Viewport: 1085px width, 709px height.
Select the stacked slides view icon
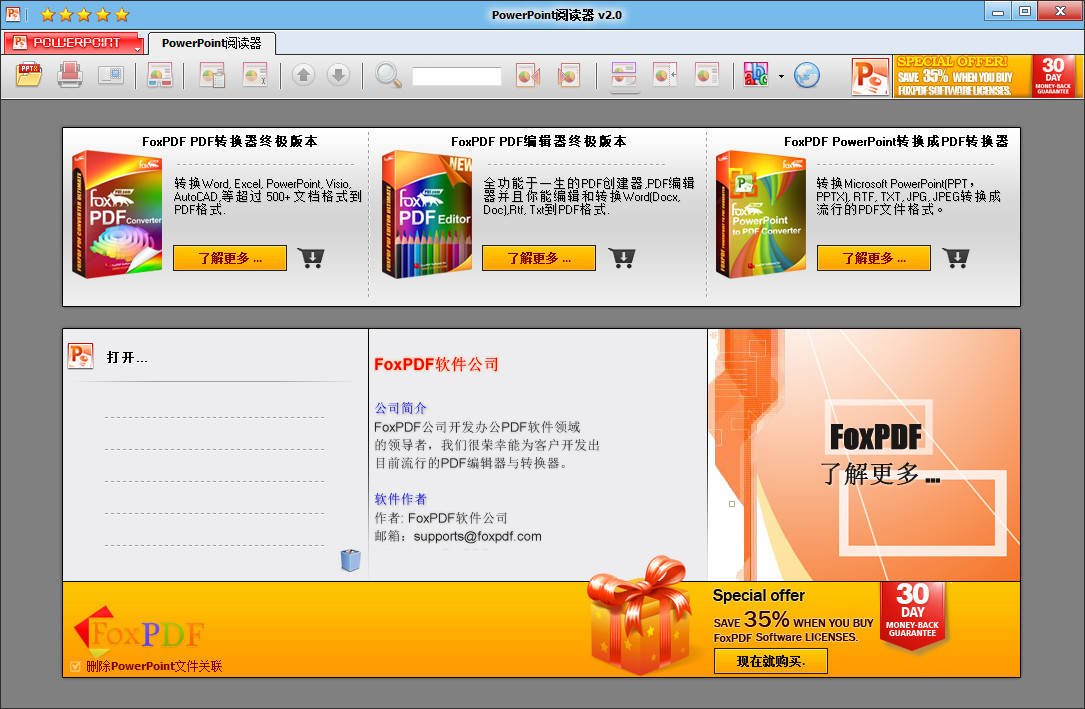click(x=623, y=76)
